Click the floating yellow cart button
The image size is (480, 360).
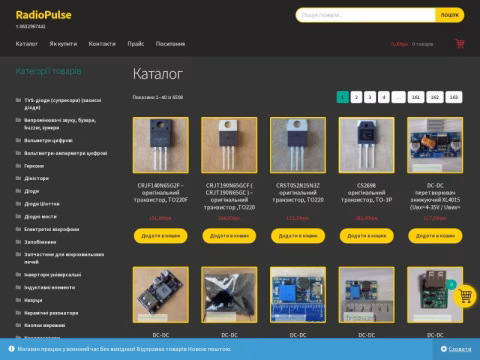(x=465, y=296)
